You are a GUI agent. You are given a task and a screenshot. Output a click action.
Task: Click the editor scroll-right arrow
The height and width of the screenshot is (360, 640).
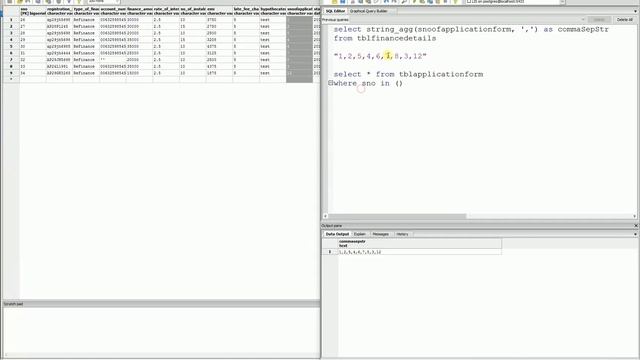point(635,216)
